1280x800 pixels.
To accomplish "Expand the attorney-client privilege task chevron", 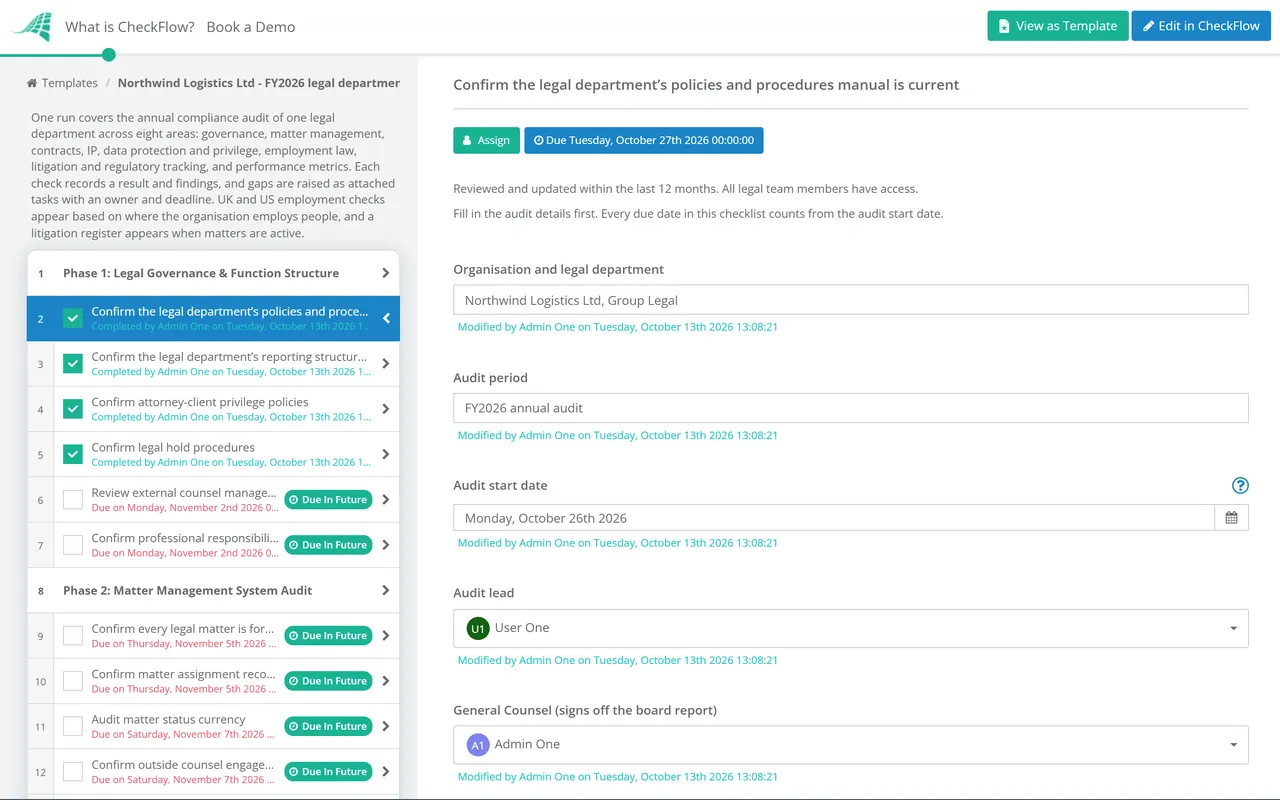I will coord(386,409).
